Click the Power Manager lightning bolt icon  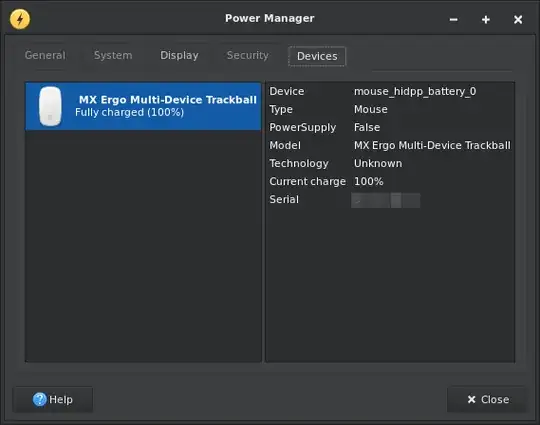(20, 19)
